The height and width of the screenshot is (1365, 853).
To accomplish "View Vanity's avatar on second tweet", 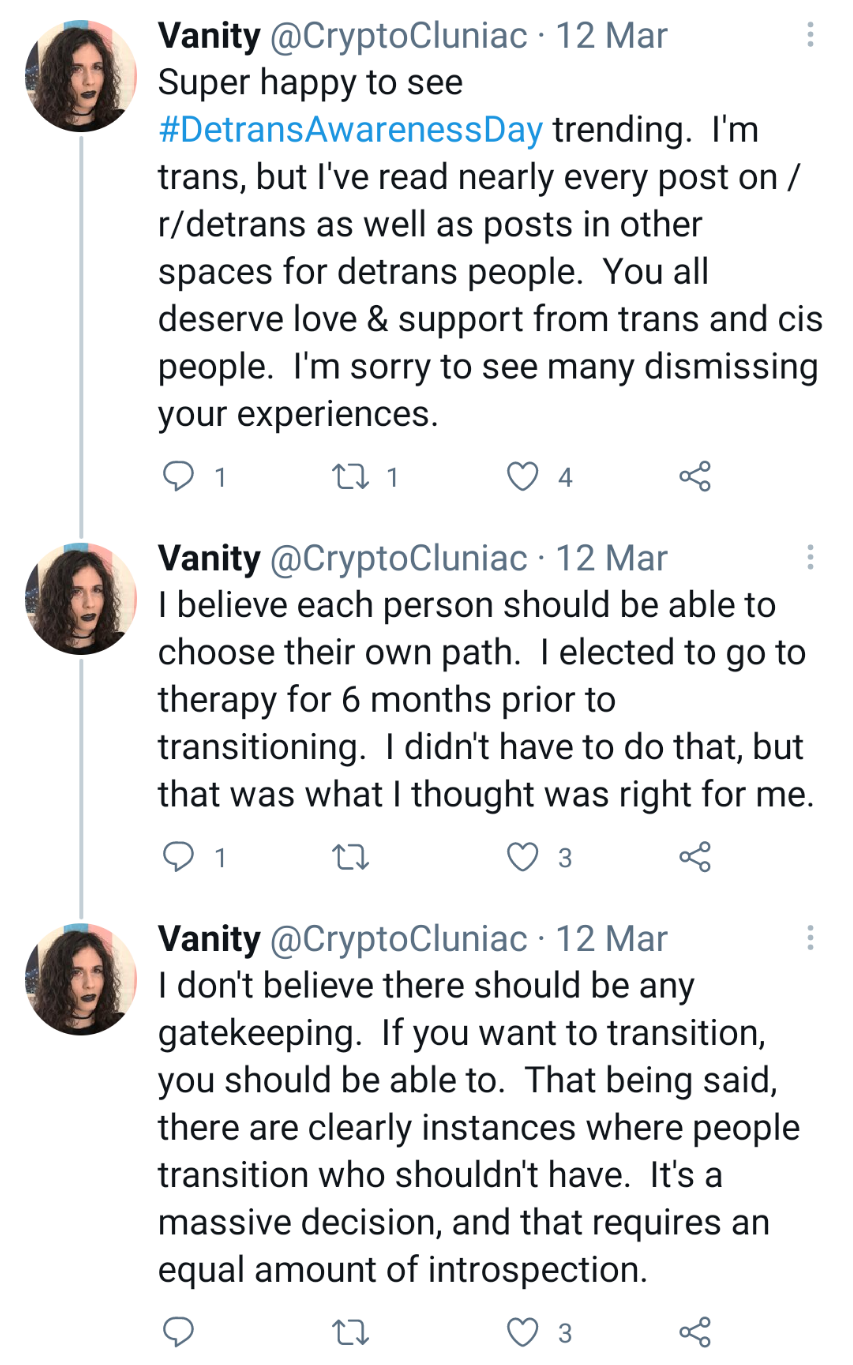I will (81, 598).
